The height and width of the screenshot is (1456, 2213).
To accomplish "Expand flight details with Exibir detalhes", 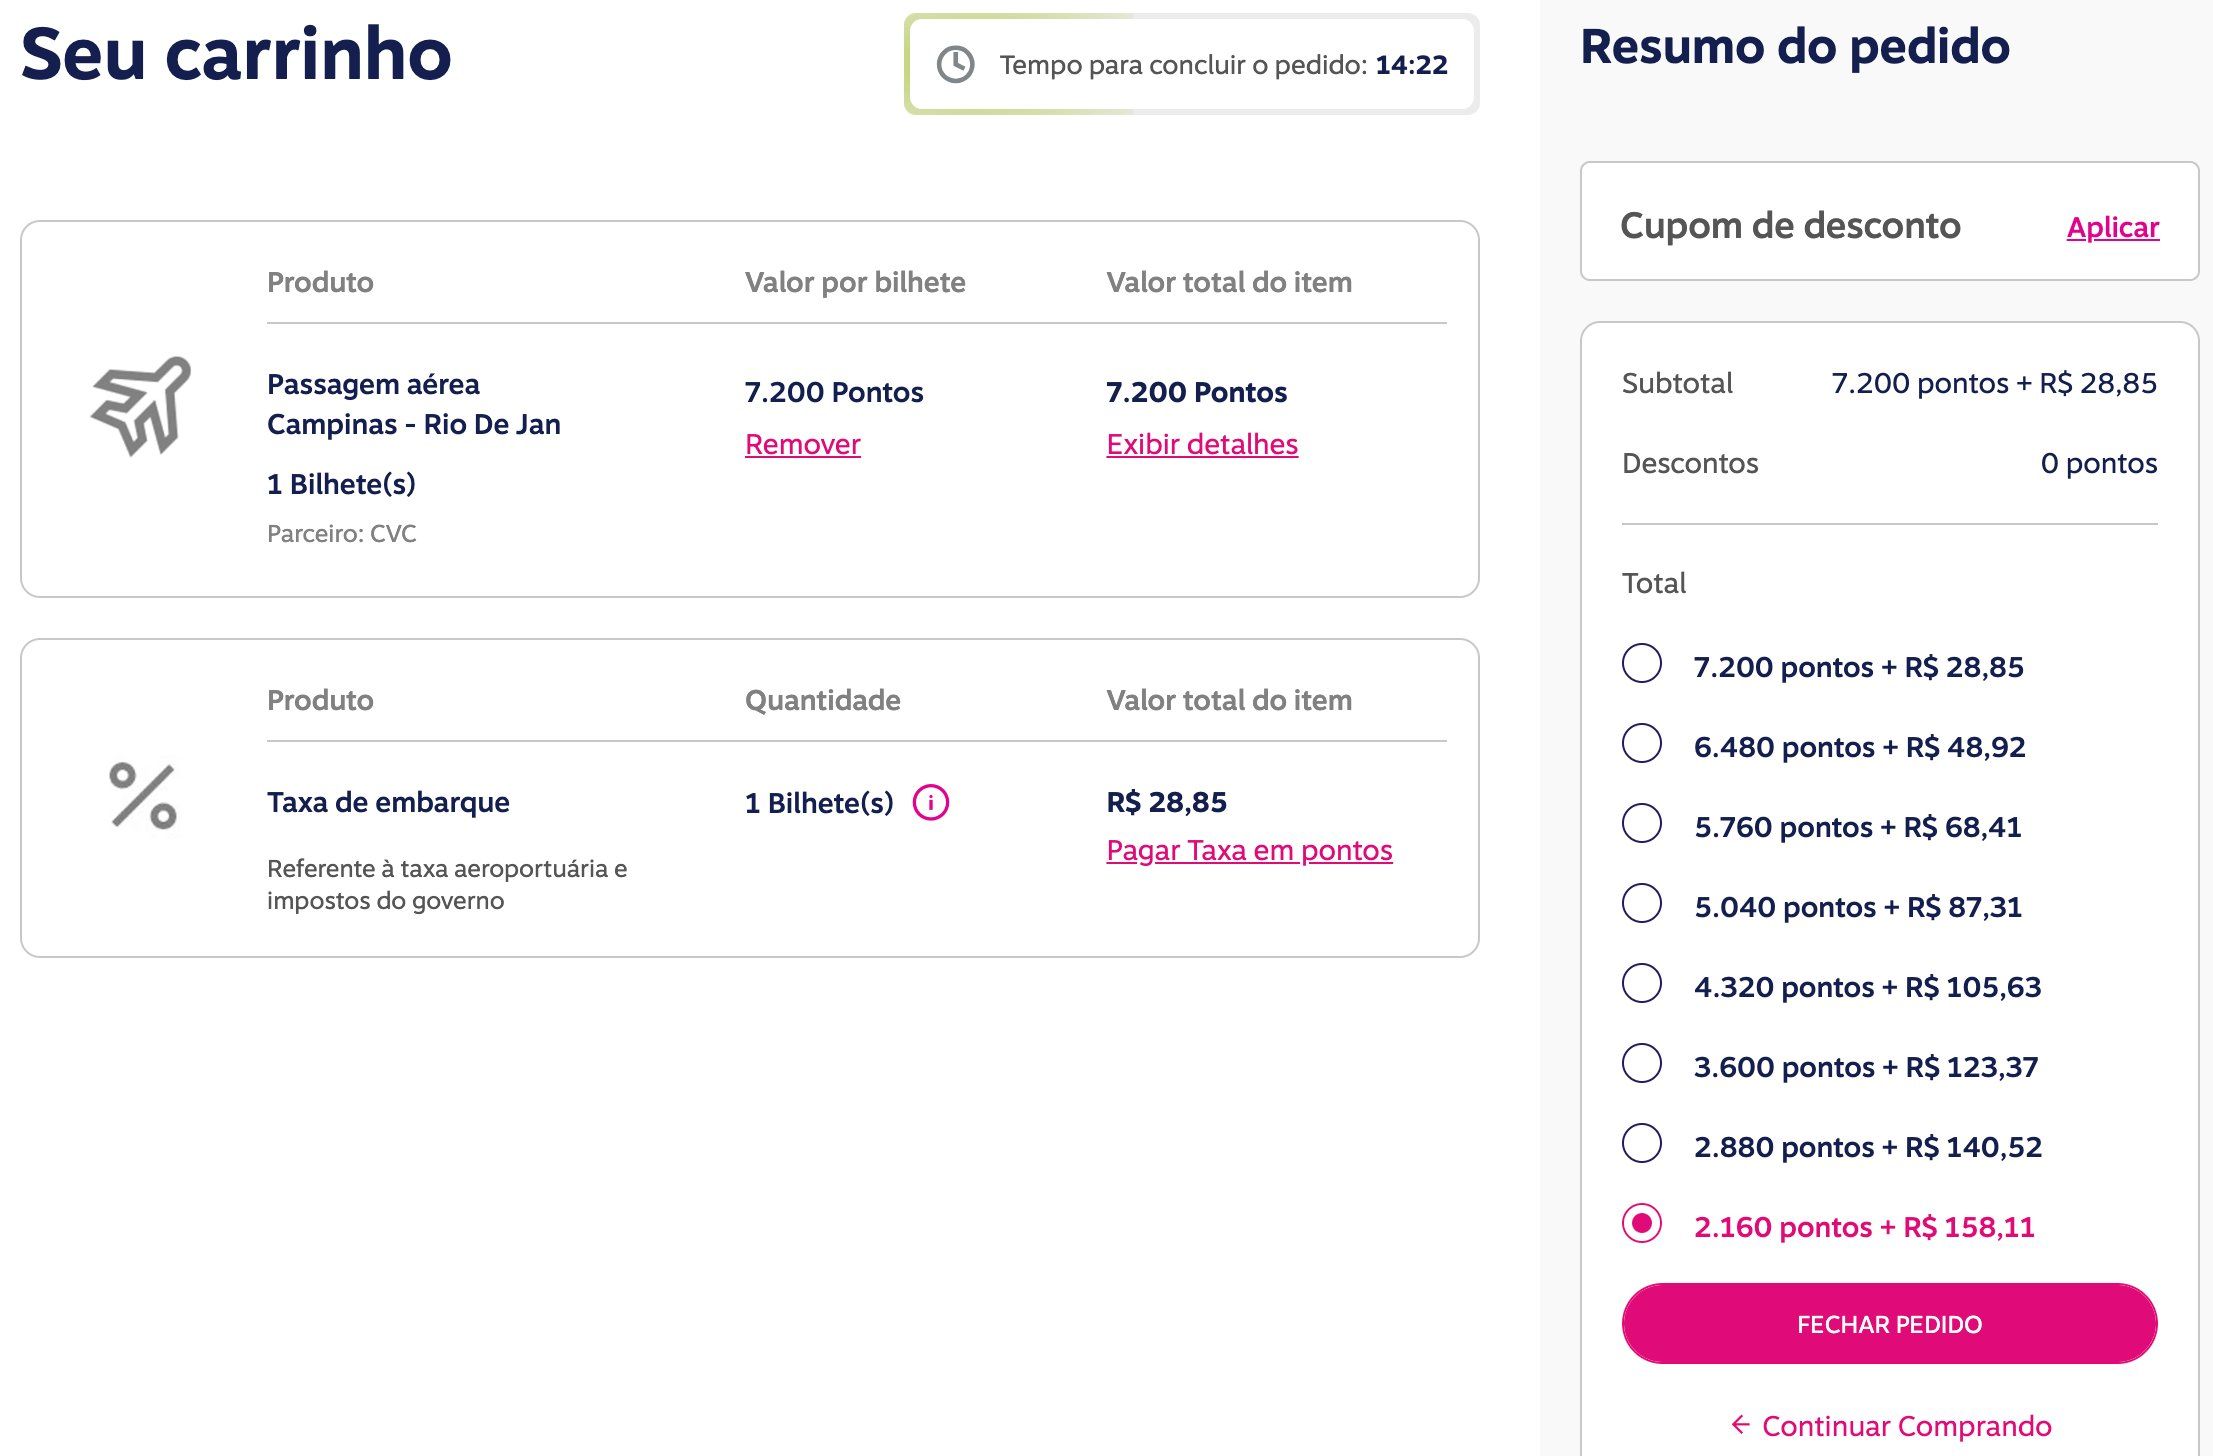I will [1201, 444].
